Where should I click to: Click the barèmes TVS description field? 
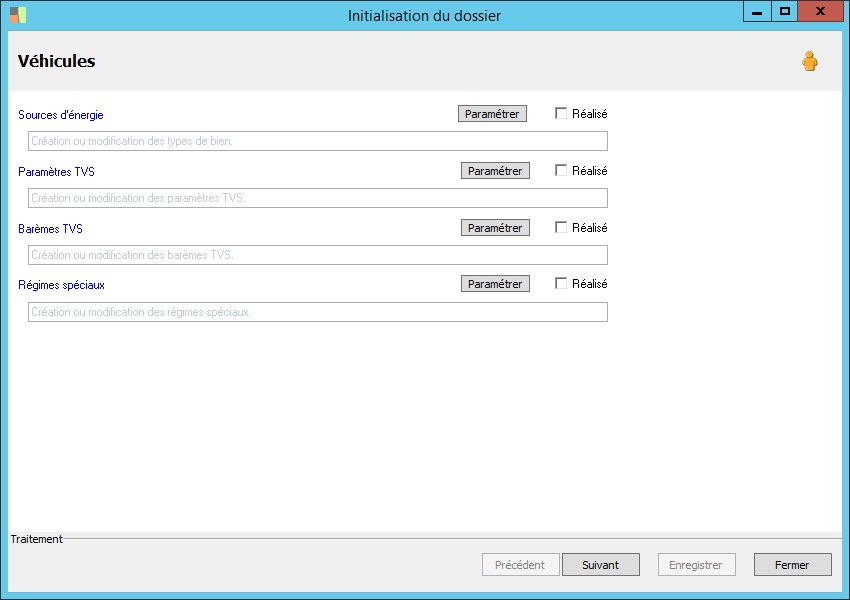[318, 255]
